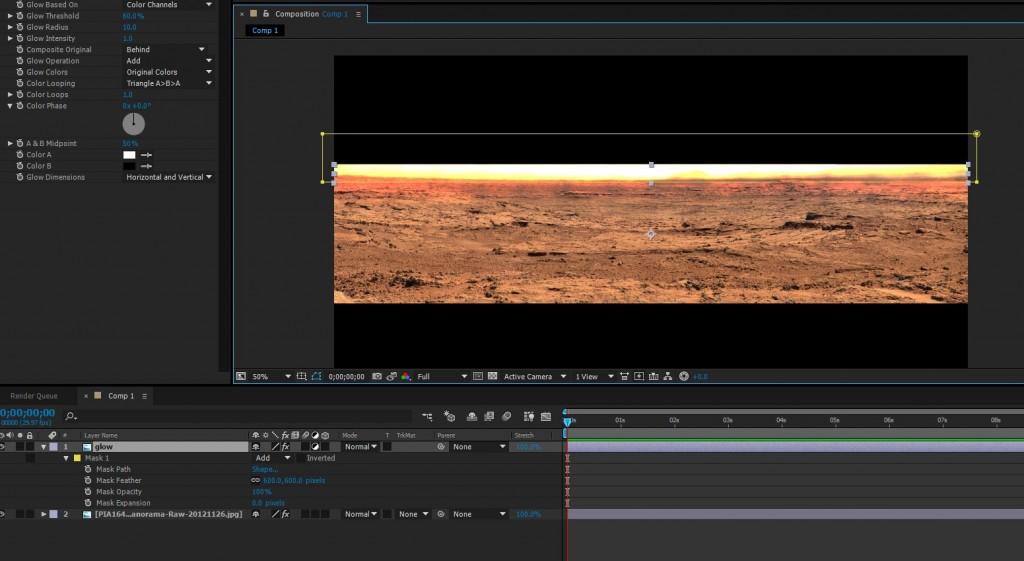This screenshot has height=561, width=1024.
Task: Open the Glow Operation dropdown
Action: pos(168,61)
